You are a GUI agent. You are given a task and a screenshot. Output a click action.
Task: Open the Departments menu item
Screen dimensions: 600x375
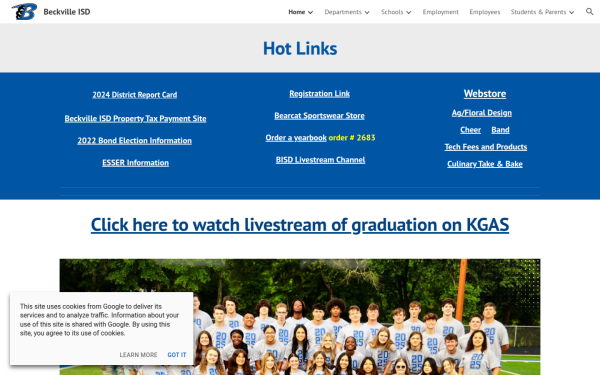coord(343,12)
